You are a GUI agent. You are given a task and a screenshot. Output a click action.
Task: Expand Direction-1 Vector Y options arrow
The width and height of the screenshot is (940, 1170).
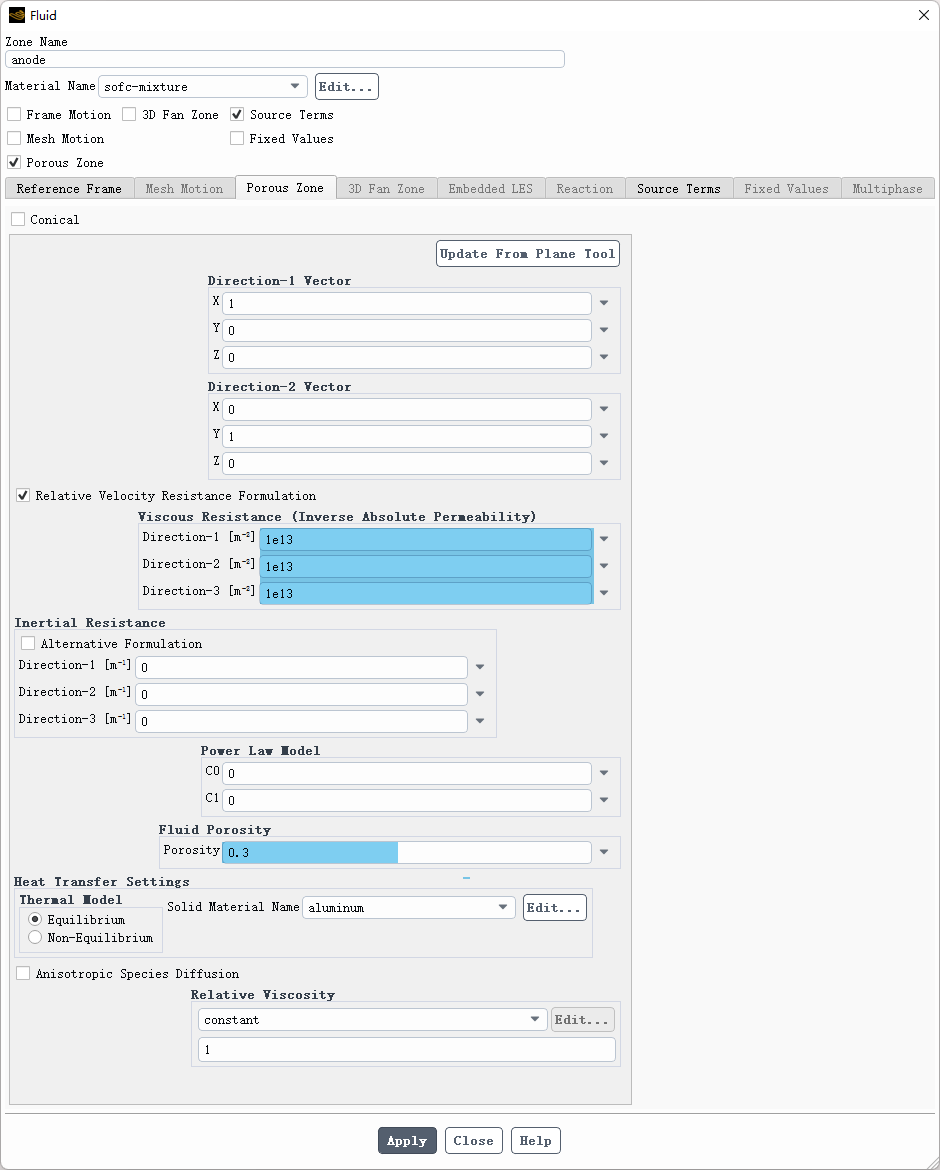604,330
